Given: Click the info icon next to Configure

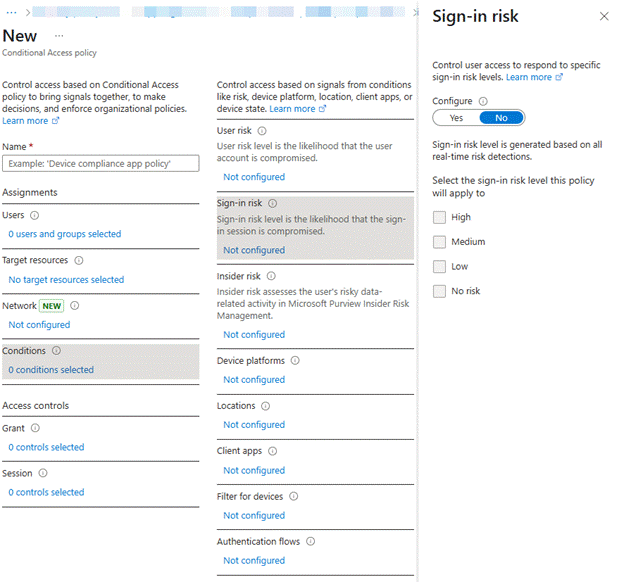Looking at the screenshot, I should (483, 101).
